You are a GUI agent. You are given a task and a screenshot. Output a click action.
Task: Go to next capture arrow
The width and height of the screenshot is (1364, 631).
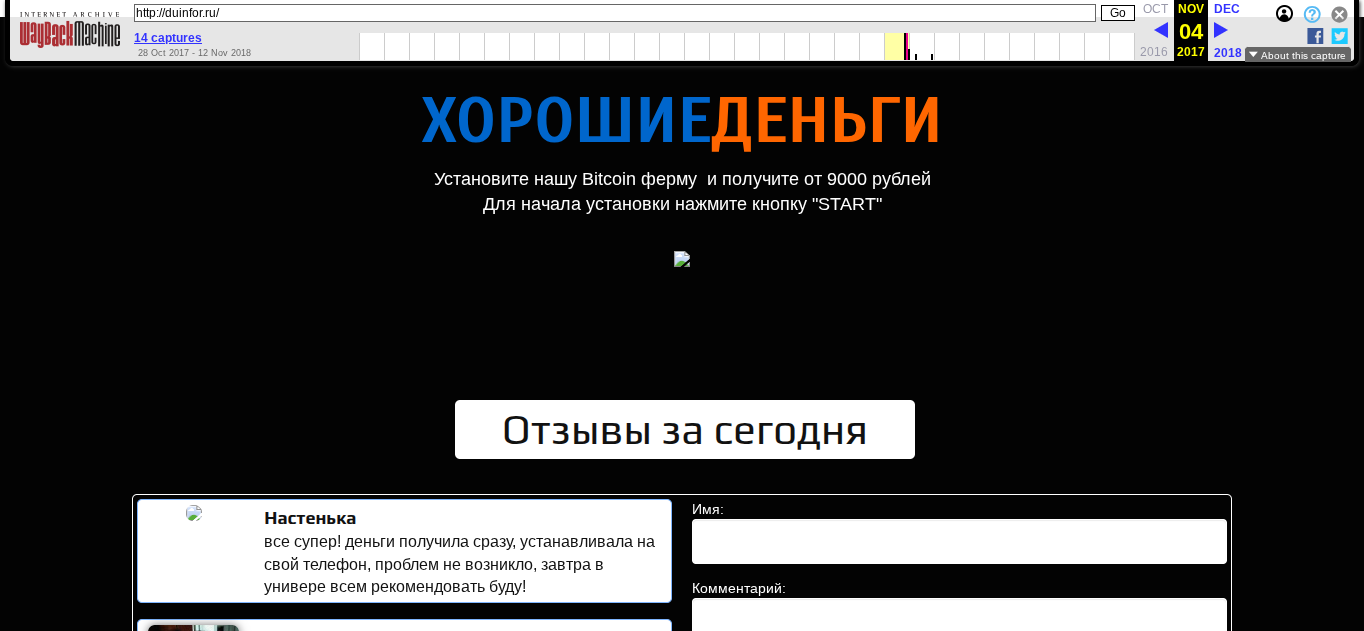click(x=1221, y=30)
